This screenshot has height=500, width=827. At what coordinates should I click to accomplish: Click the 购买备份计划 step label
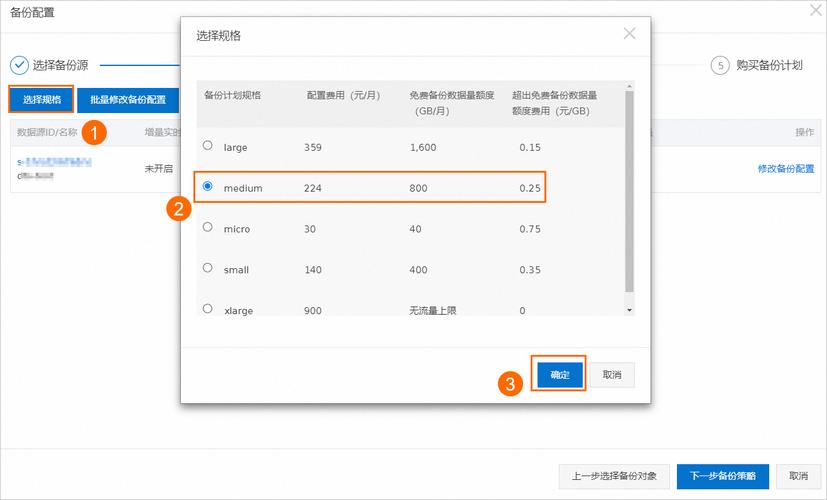770,65
